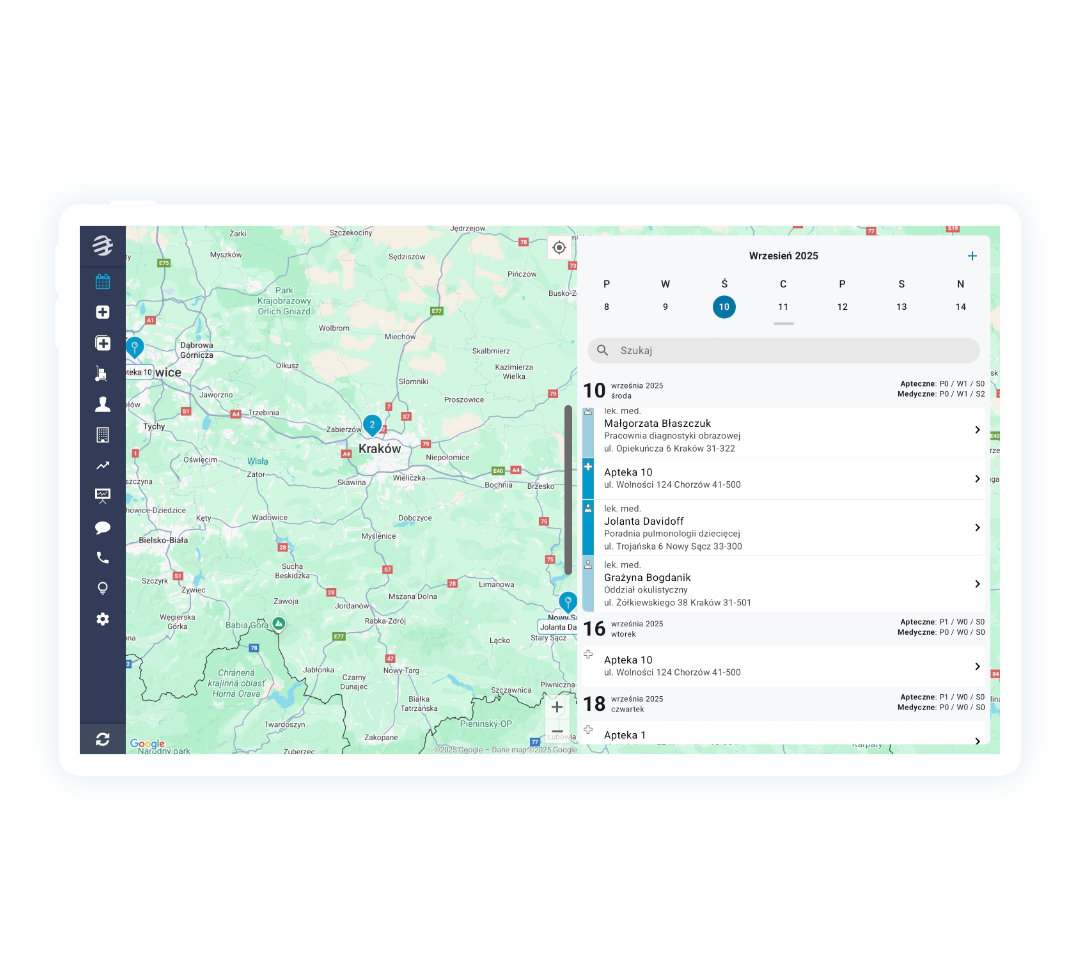Click the plus status icon beside Apteka 10 on 10 września
This screenshot has width=1080, height=980.
588,467
